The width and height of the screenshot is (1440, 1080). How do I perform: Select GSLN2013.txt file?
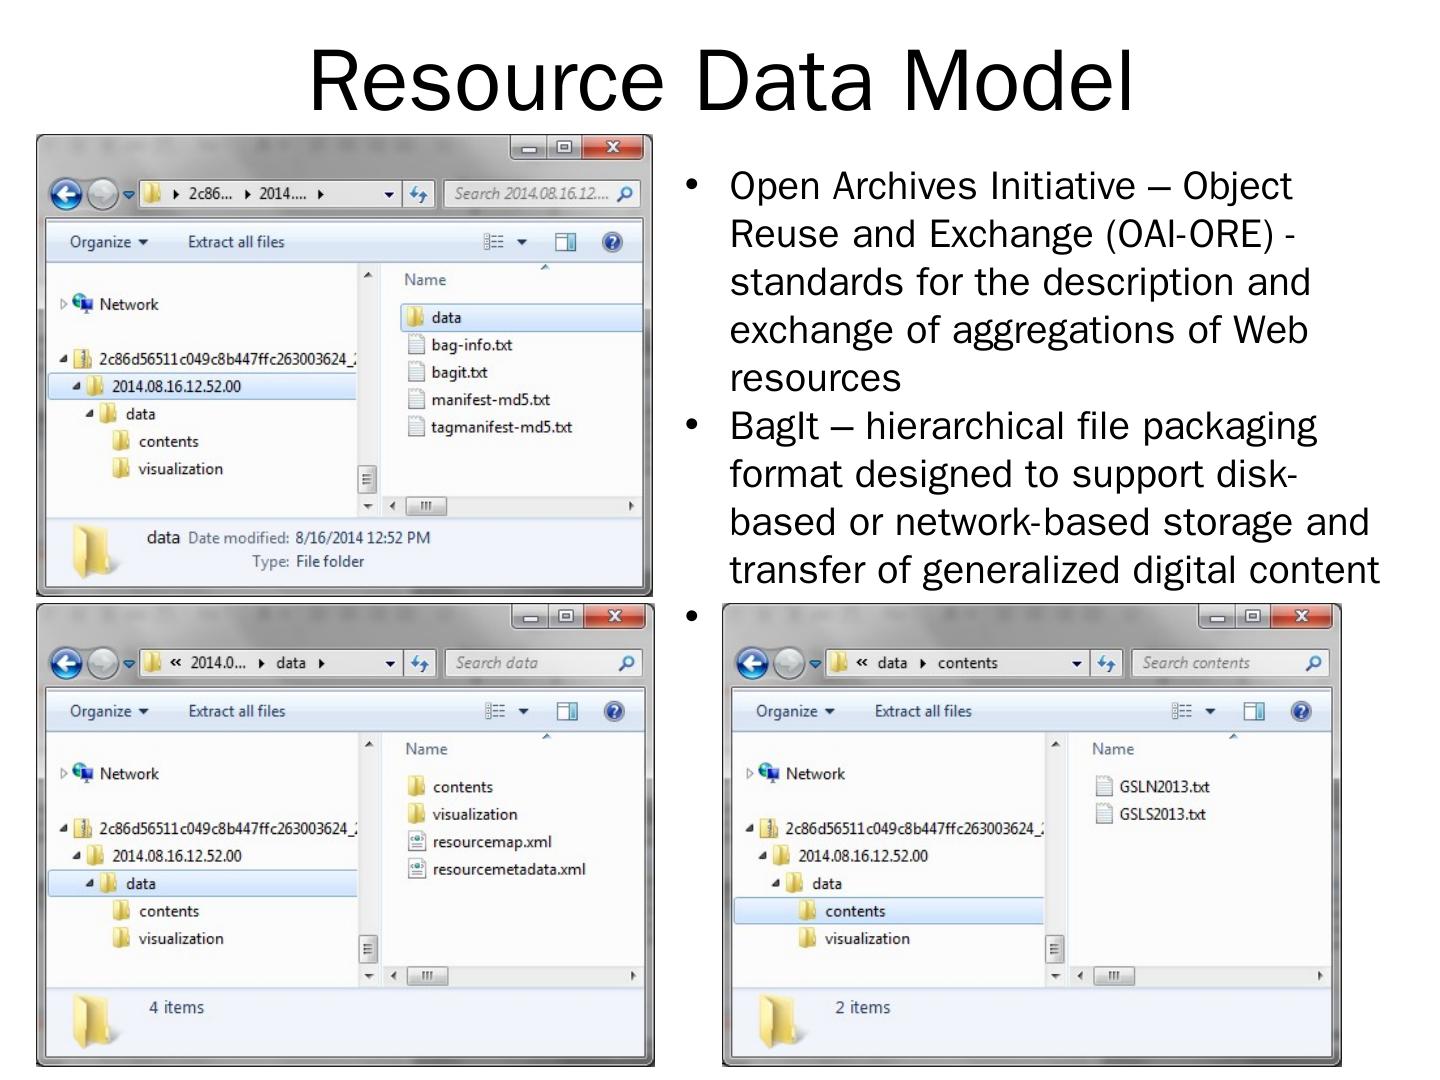pos(1152,787)
